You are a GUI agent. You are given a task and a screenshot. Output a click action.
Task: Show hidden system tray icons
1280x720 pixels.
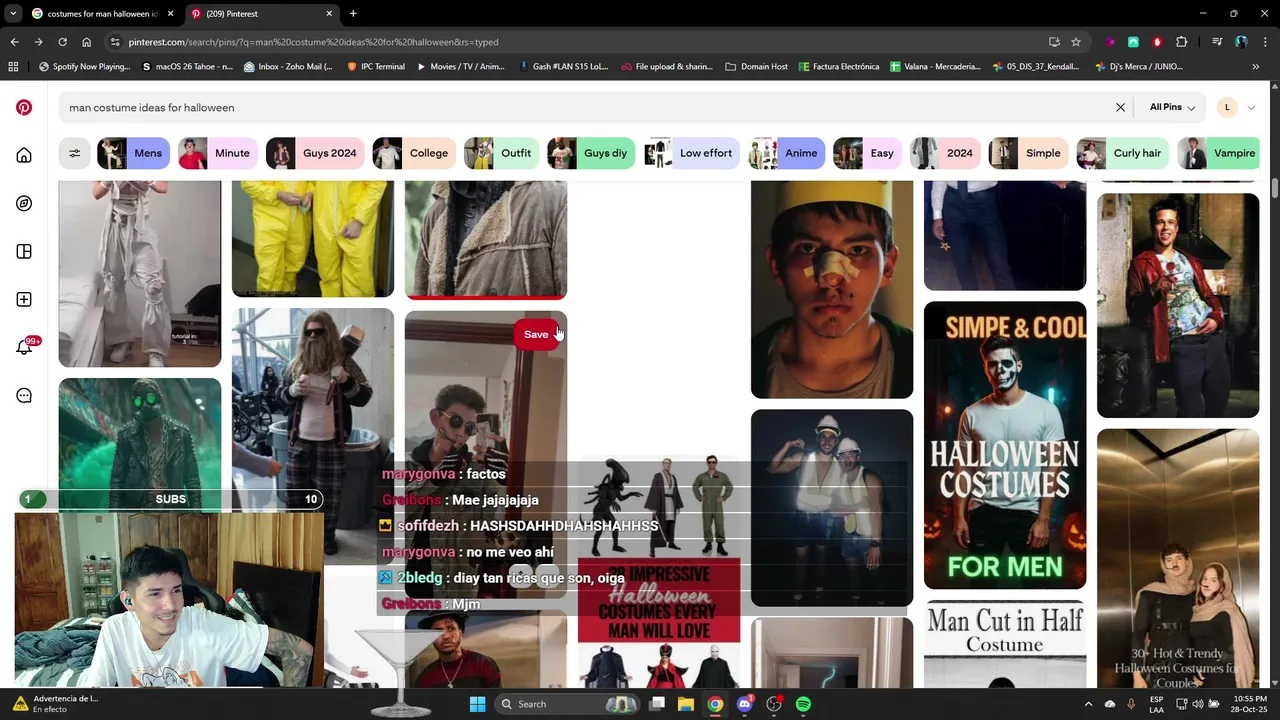1089,704
